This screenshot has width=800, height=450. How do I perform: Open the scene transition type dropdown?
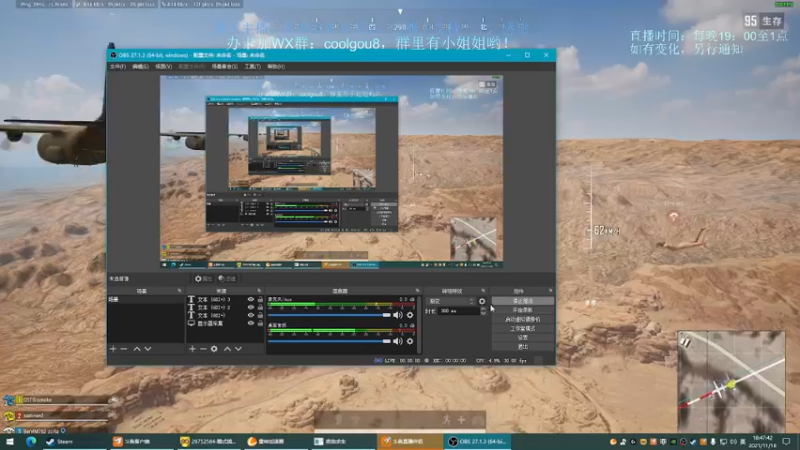pos(451,302)
